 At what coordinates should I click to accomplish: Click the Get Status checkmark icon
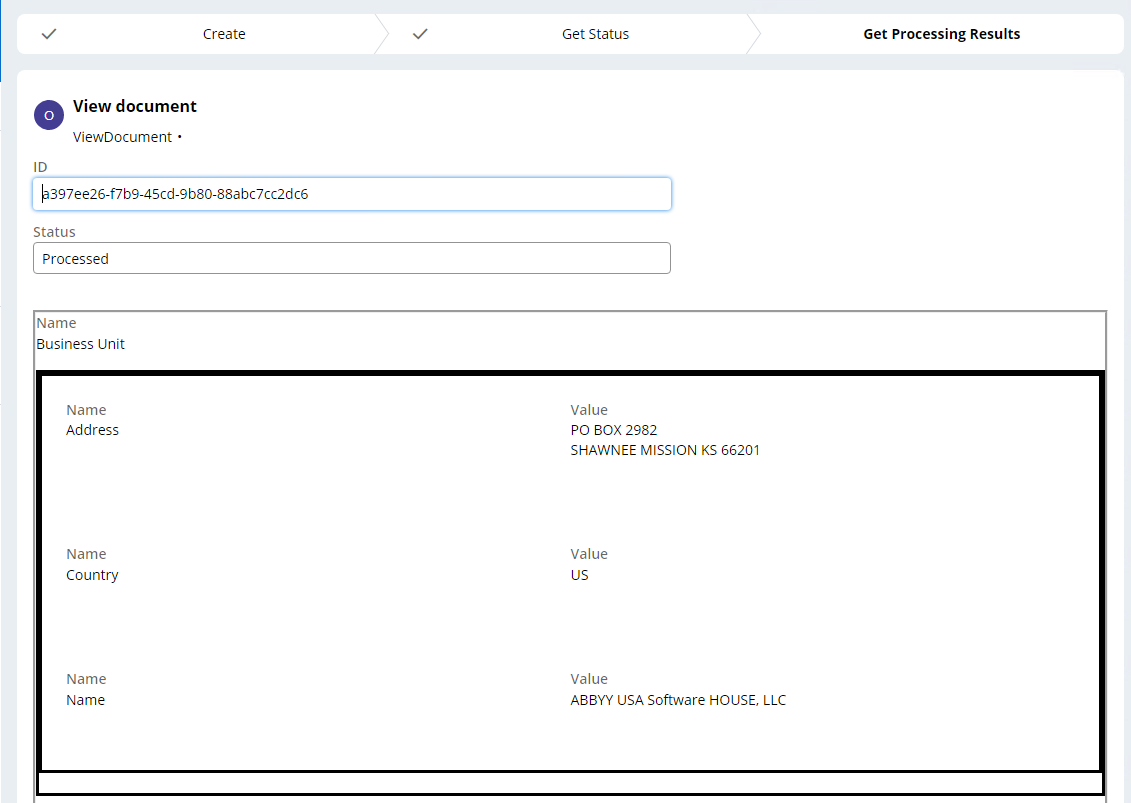420,33
